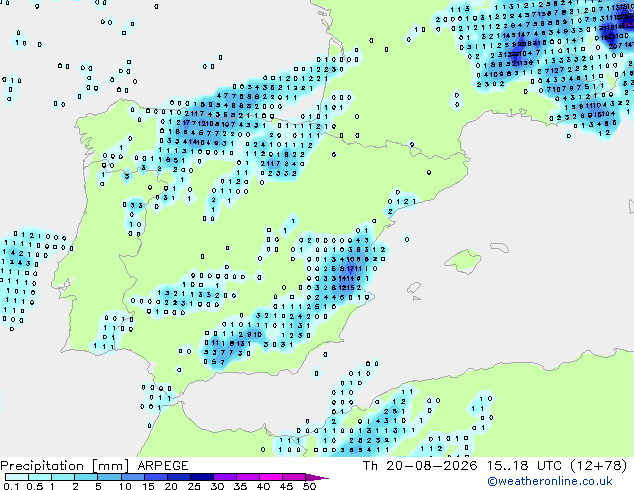634x490 pixels.
Task: Pick the 15–20 mm legend color swatch
Action: (155, 477)
